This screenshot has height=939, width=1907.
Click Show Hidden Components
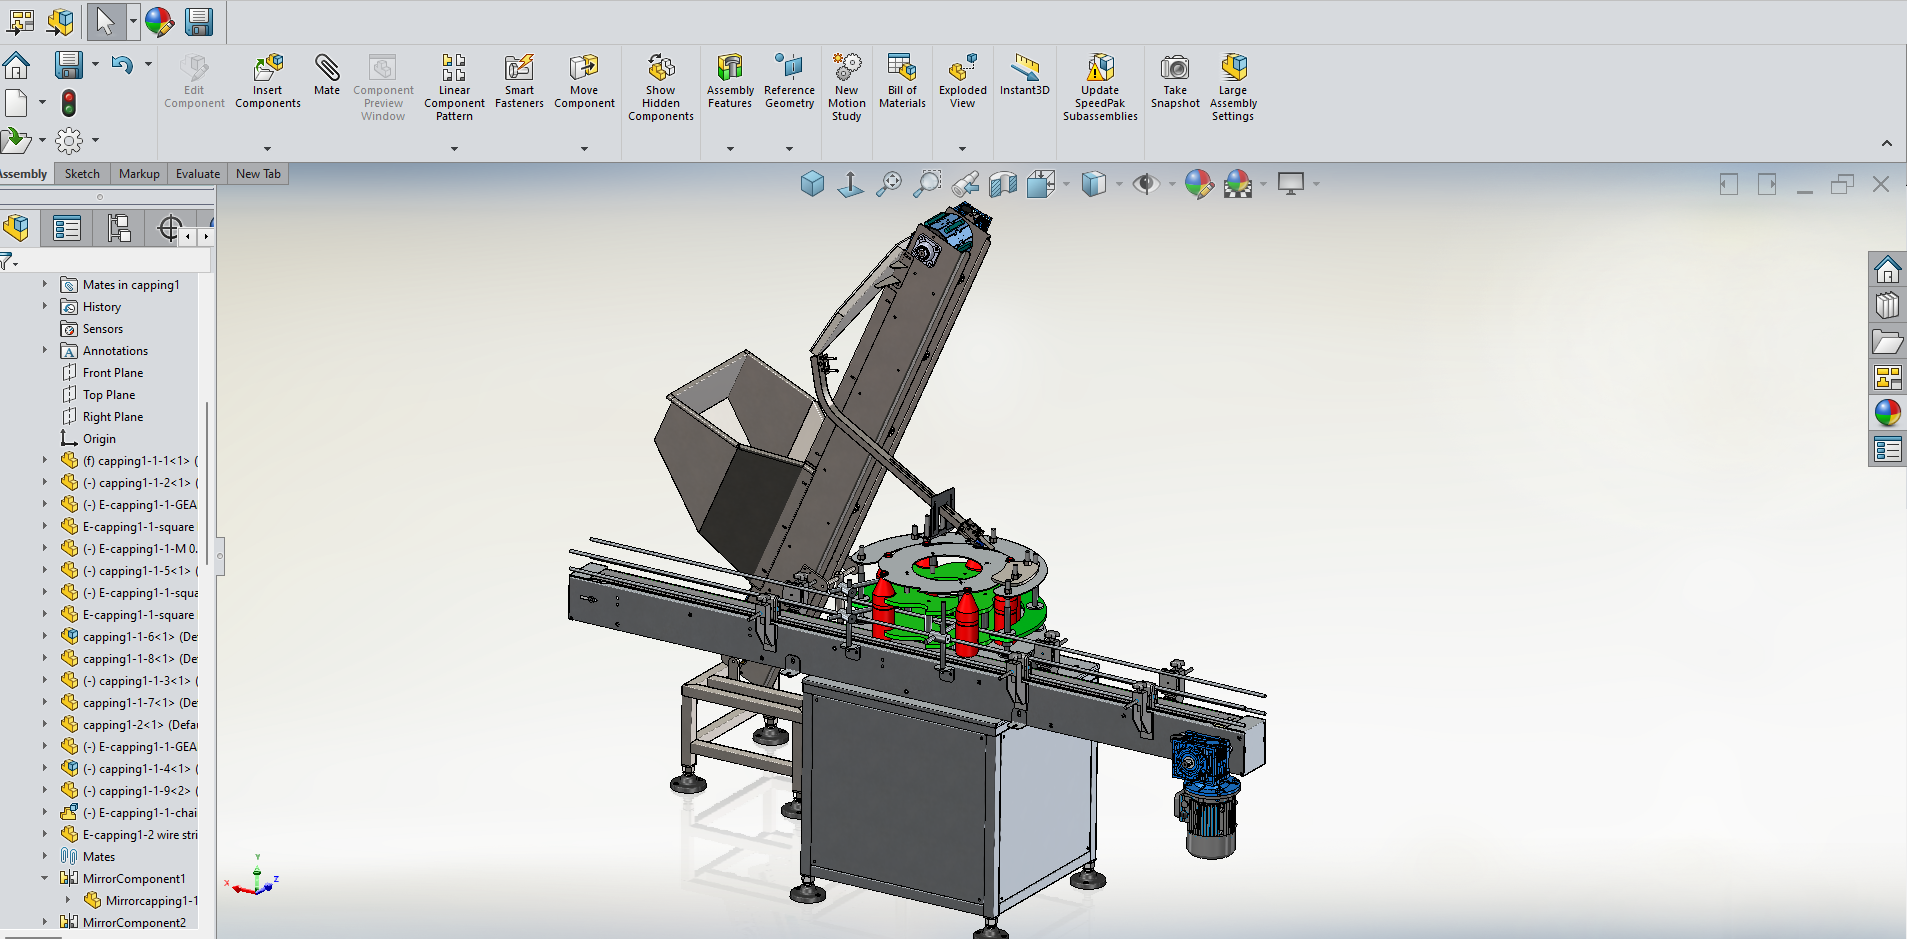(x=661, y=87)
